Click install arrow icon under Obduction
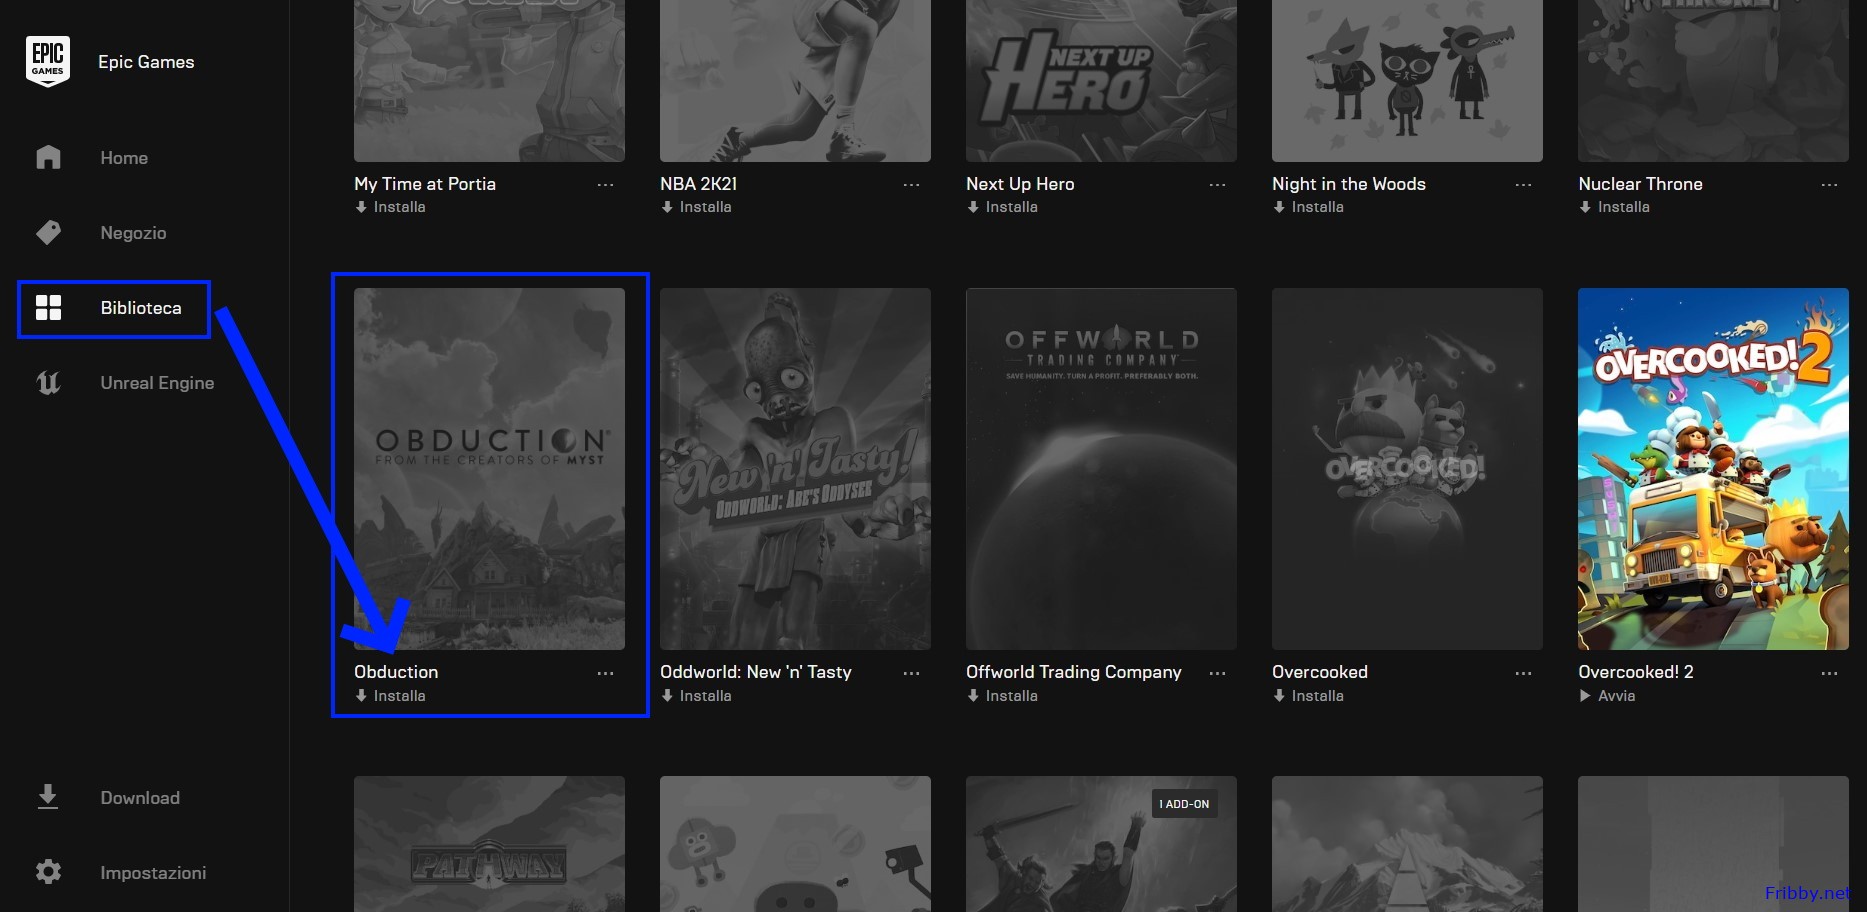Viewport: 1867px width, 912px height. 361,696
